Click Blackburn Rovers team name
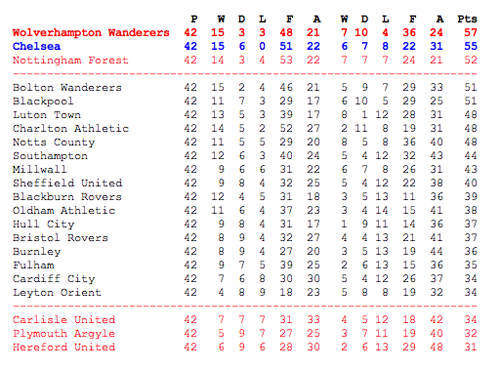 pos(67,197)
